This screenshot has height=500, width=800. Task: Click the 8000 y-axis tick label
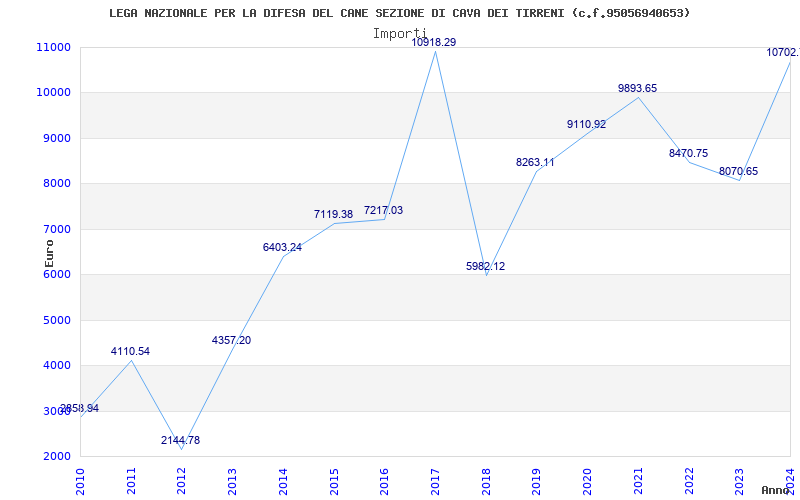[x=56, y=184]
